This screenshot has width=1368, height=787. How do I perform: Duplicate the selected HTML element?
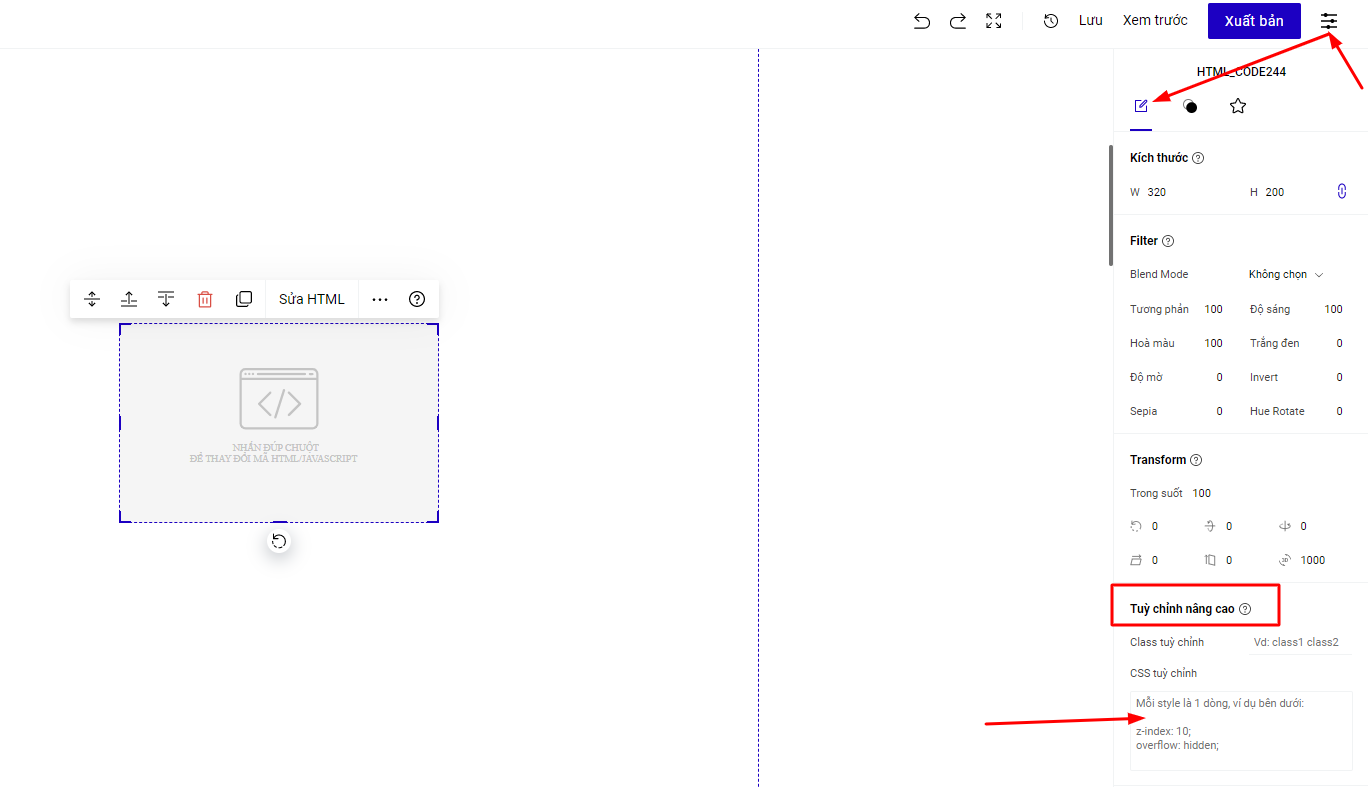pyautogui.click(x=244, y=299)
